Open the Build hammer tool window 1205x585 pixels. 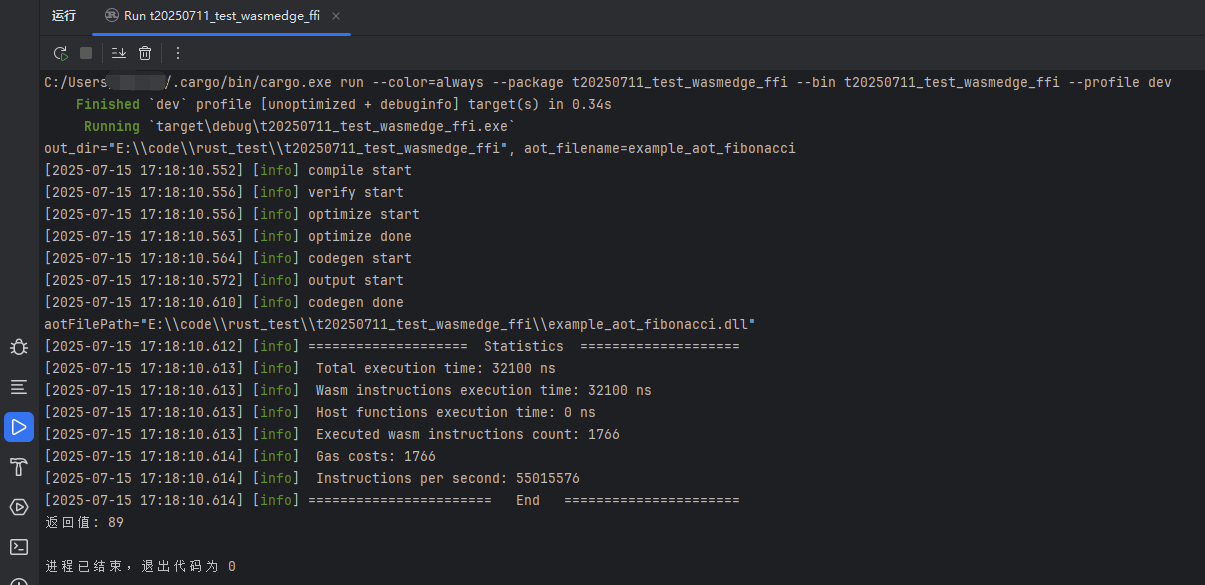pyautogui.click(x=19, y=467)
